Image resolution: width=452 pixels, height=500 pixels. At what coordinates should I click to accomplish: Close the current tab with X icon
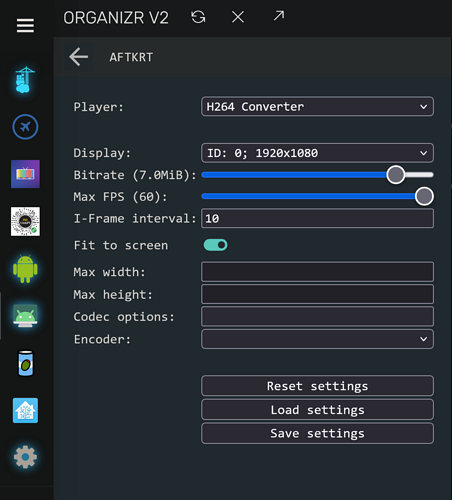point(238,17)
